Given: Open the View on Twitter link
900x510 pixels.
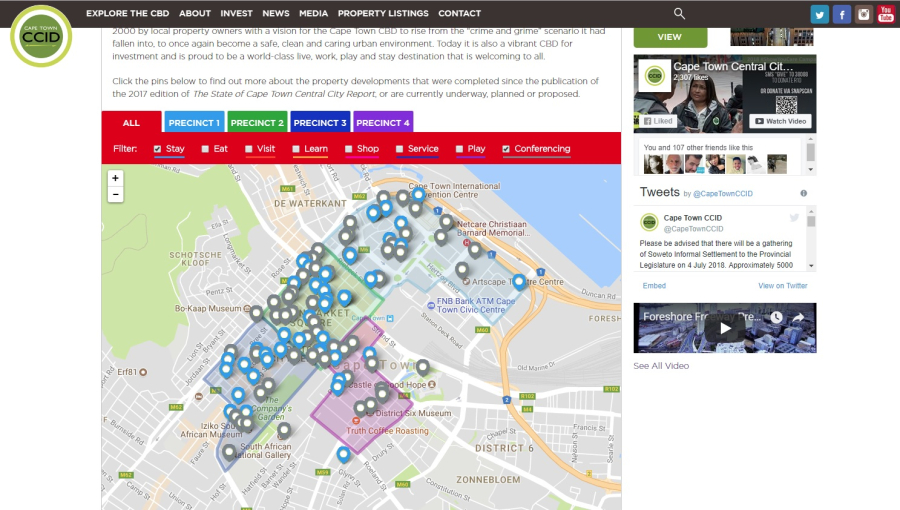Looking at the screenshot, I should click(x=782, y=286).
